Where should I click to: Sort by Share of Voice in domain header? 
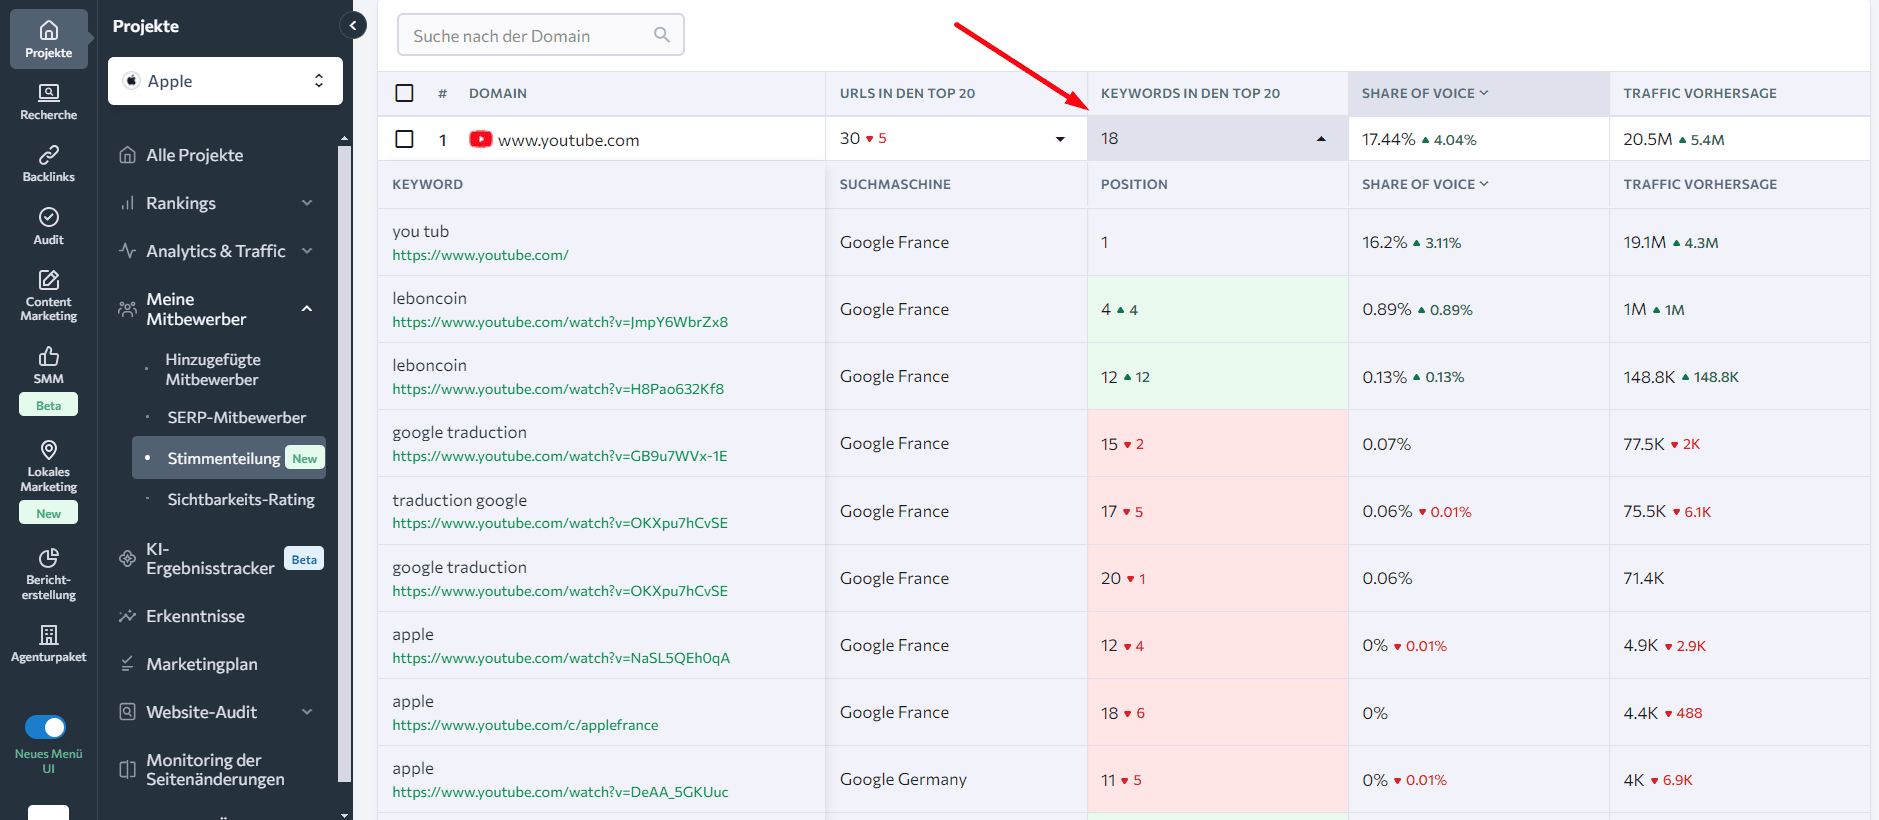[x=1424, y=93]
